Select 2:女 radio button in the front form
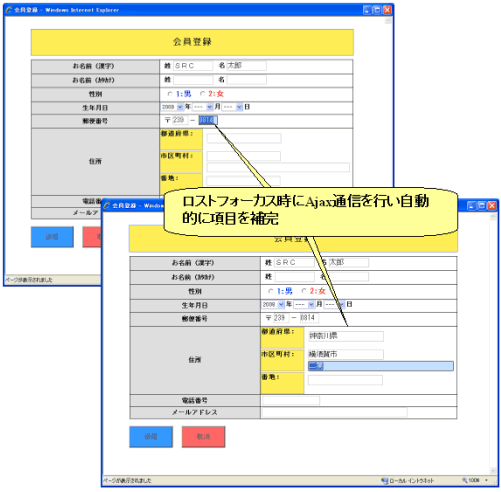Screen dimensions: 501x492 (x=304, y=291)
